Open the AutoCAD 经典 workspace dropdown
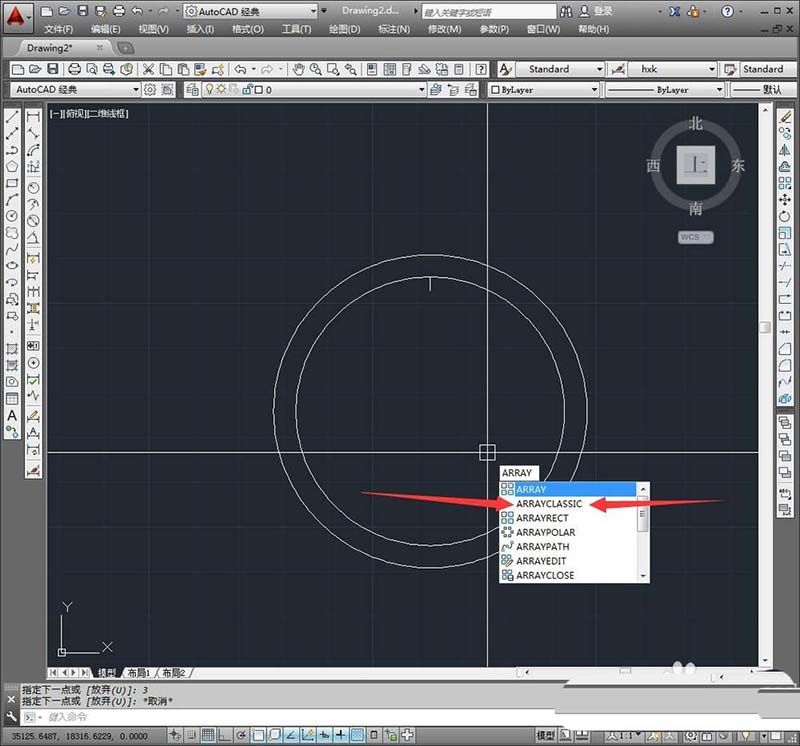Viewport: 800px width, 746px height. pyautogui.click(x=250, y=11)
